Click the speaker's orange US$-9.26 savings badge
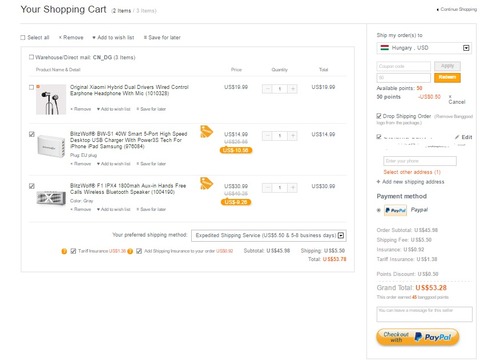This screenshot has width=480, height=362. 236,202
